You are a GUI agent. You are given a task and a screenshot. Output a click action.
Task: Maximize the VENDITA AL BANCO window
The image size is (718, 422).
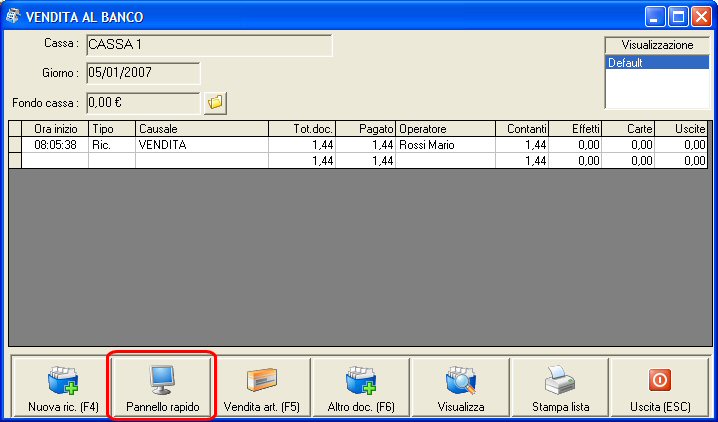tap(678, 17)
